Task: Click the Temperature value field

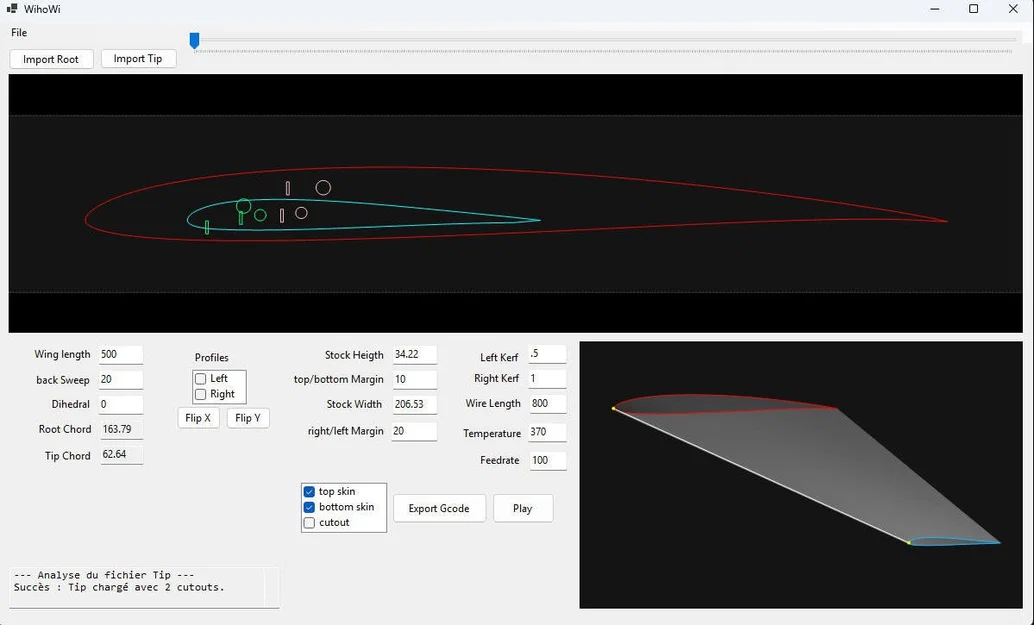Action: coord(546,431)
